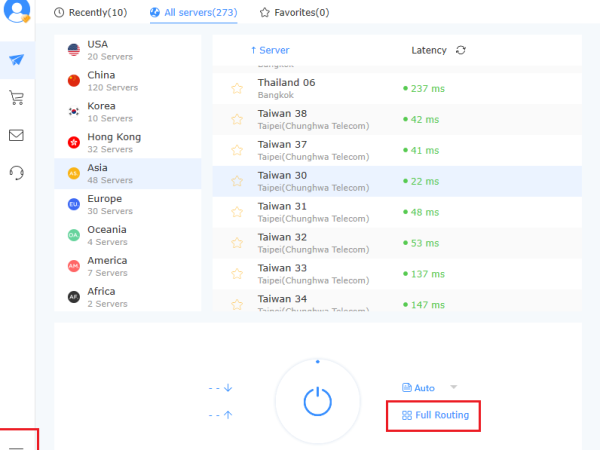
Task: Click the orange Asia region icon
Action: tap(74, 173)
